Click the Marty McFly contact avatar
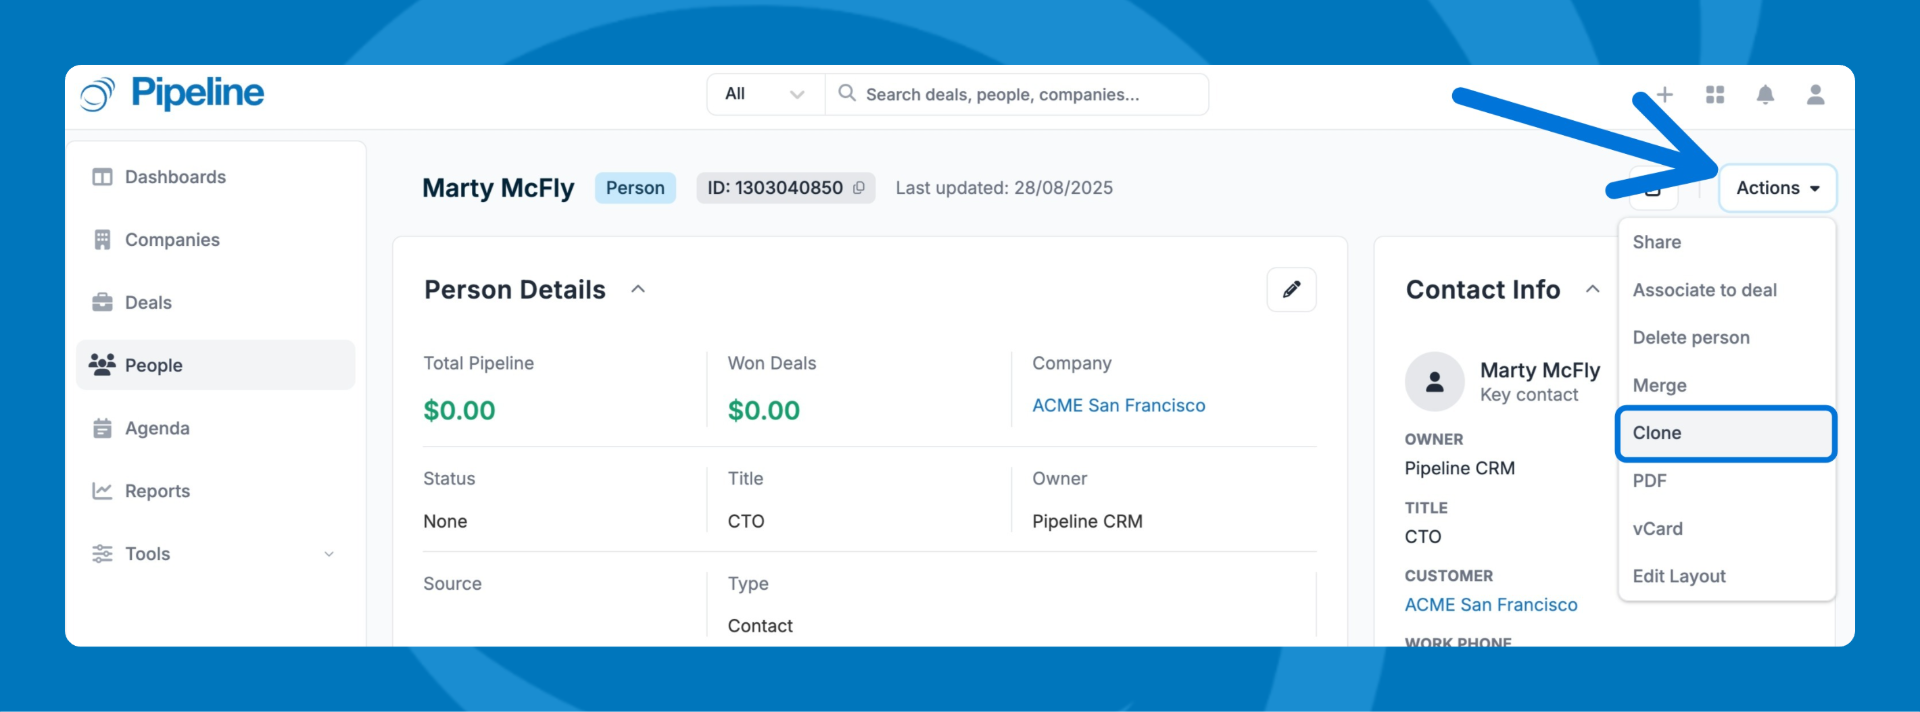Screen dimensions: 1920x712 1435,381
